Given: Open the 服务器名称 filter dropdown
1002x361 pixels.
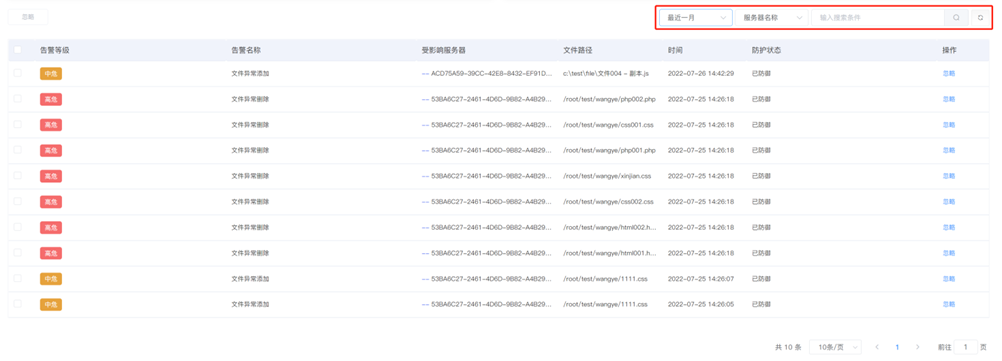Looking at the screenshot, I should [771, 18].
